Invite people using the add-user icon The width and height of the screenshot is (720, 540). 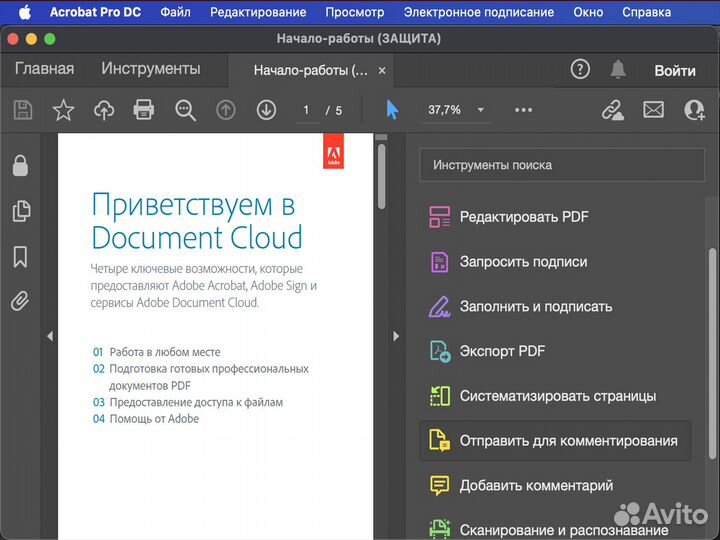[x=694, y=110]
